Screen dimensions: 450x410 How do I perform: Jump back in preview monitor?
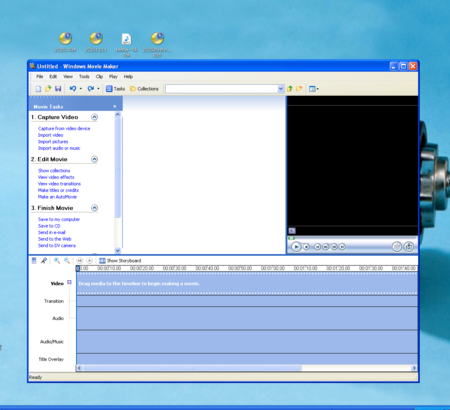pyautogui.click(x=317, y=247)
